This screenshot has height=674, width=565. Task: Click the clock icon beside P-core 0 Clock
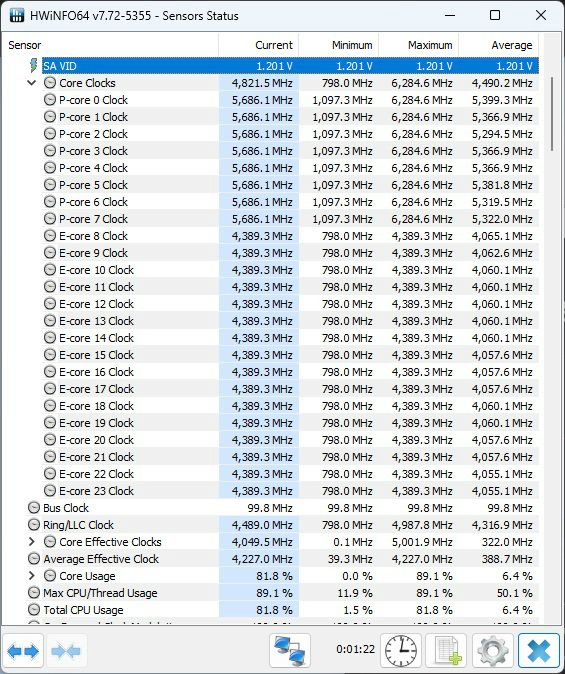(50, 100)
